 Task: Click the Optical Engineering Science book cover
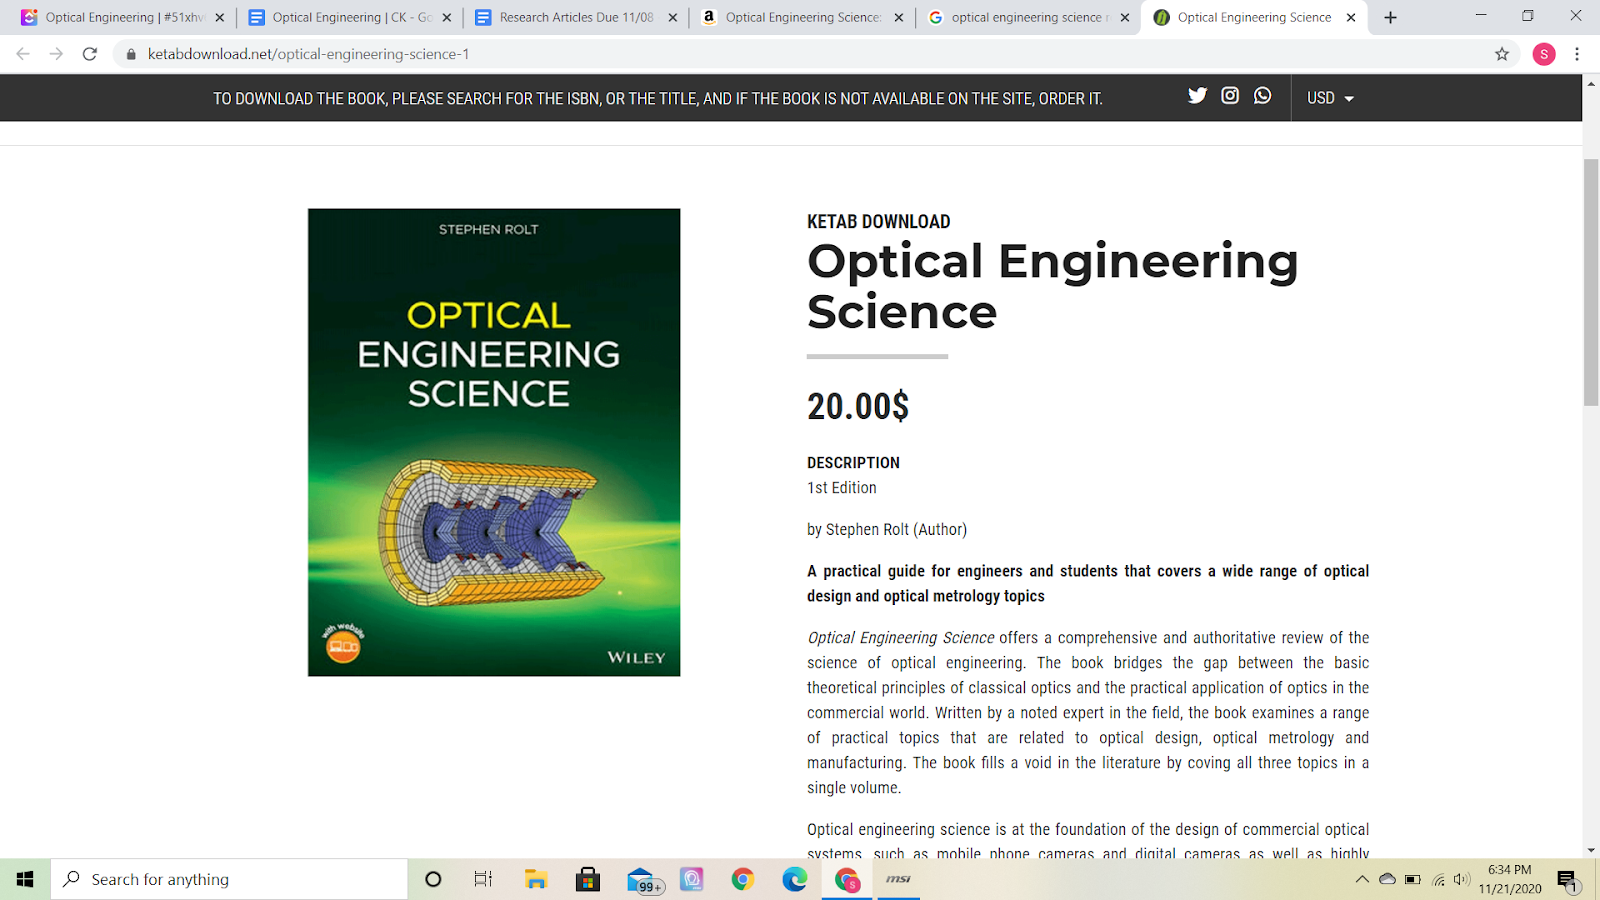(x=494, y=442)
